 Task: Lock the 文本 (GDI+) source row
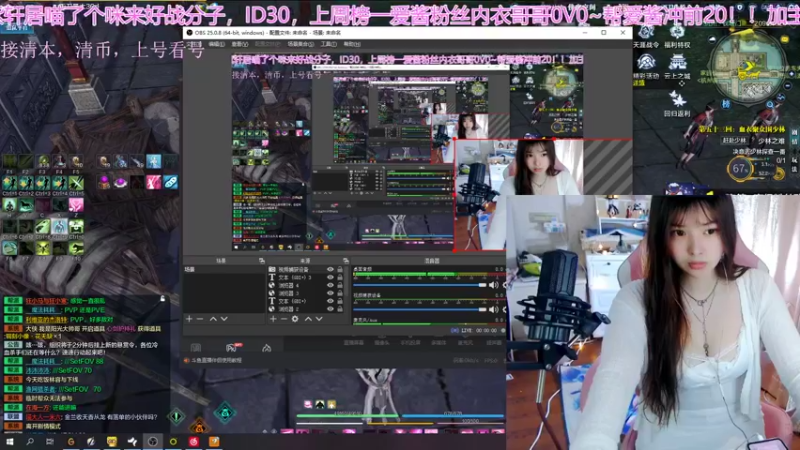point(340,301)
